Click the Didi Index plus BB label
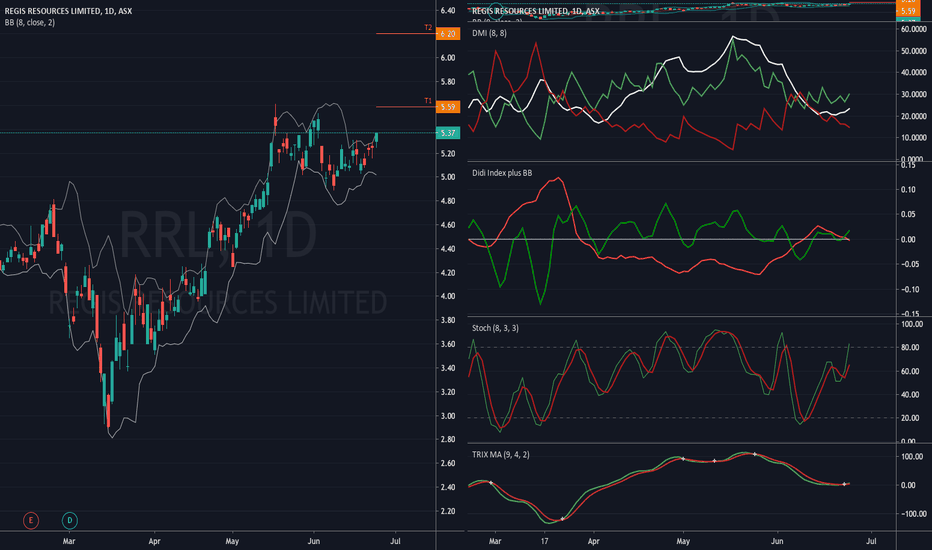This screenshot has height=550, width=932. (x=502, y=173)
